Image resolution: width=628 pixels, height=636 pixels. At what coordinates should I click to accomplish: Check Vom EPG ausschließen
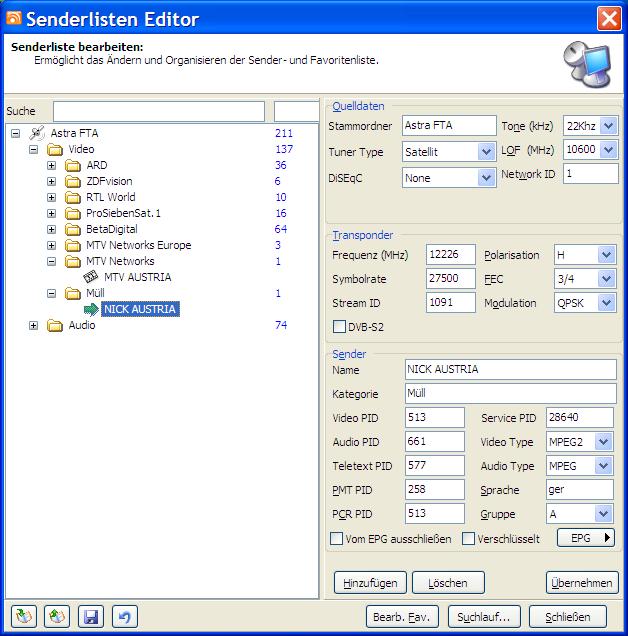[337, 538]
